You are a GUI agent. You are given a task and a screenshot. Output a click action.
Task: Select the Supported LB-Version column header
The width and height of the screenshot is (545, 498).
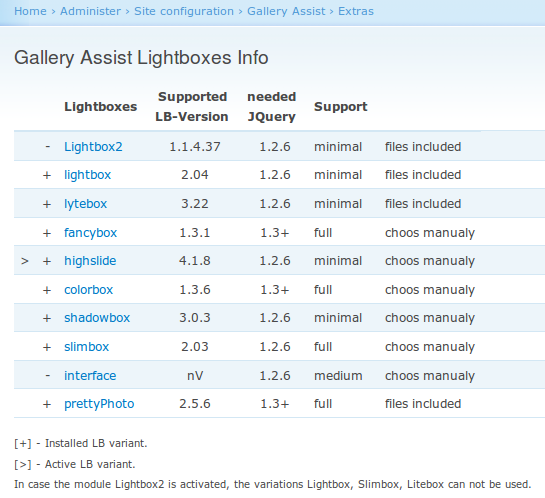tap(192, 107)
